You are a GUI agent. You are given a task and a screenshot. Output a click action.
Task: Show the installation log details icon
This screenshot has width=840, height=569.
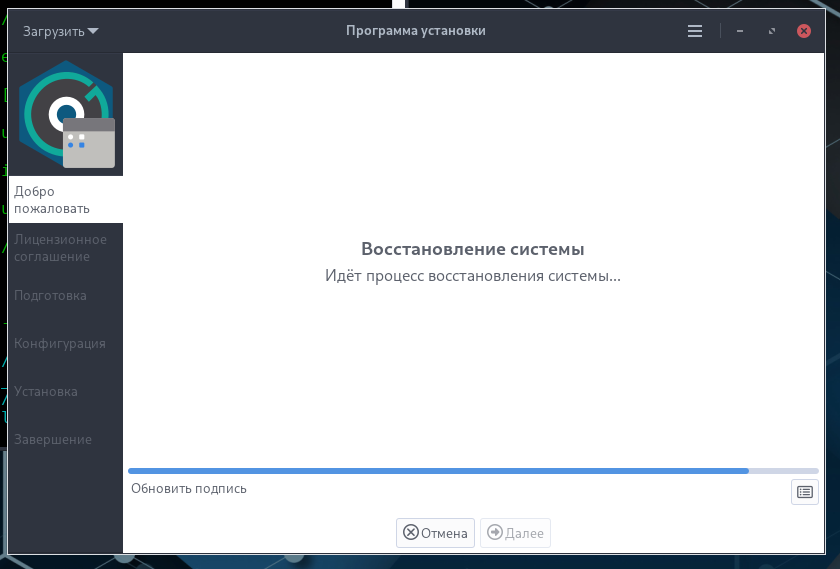[805, 492]
